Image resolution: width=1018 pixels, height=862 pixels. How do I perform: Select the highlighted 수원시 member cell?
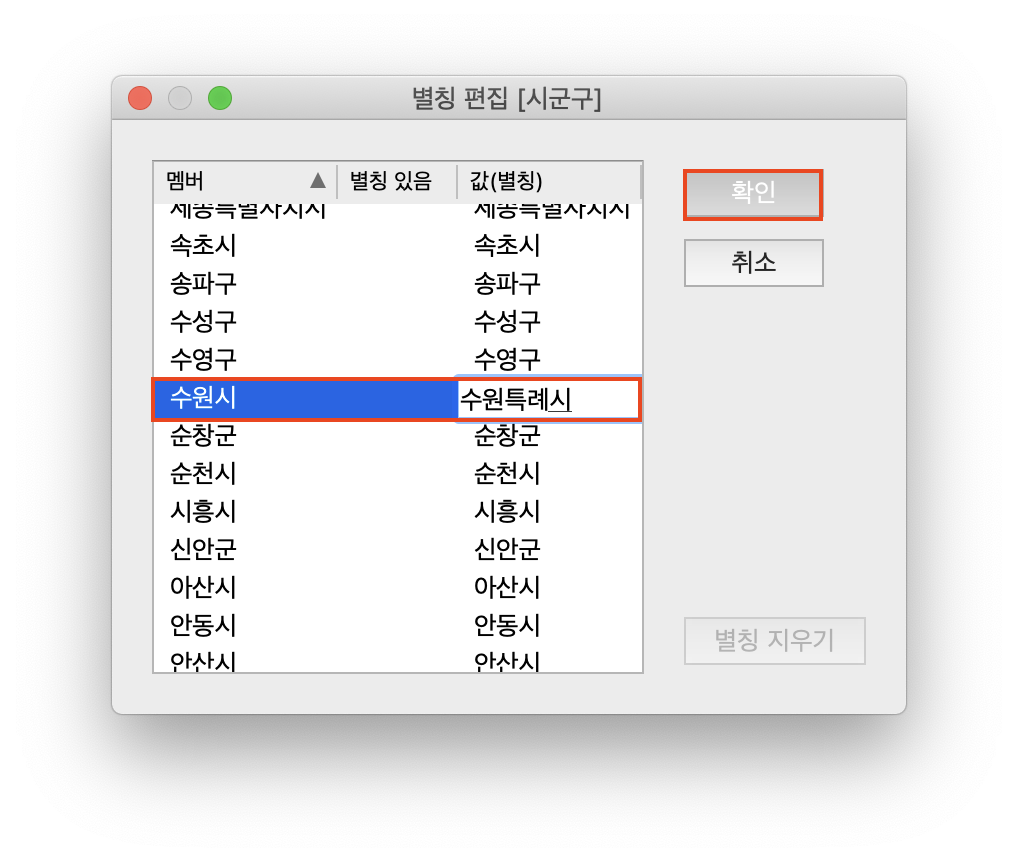pyautogui.click(x=305, y=399)
